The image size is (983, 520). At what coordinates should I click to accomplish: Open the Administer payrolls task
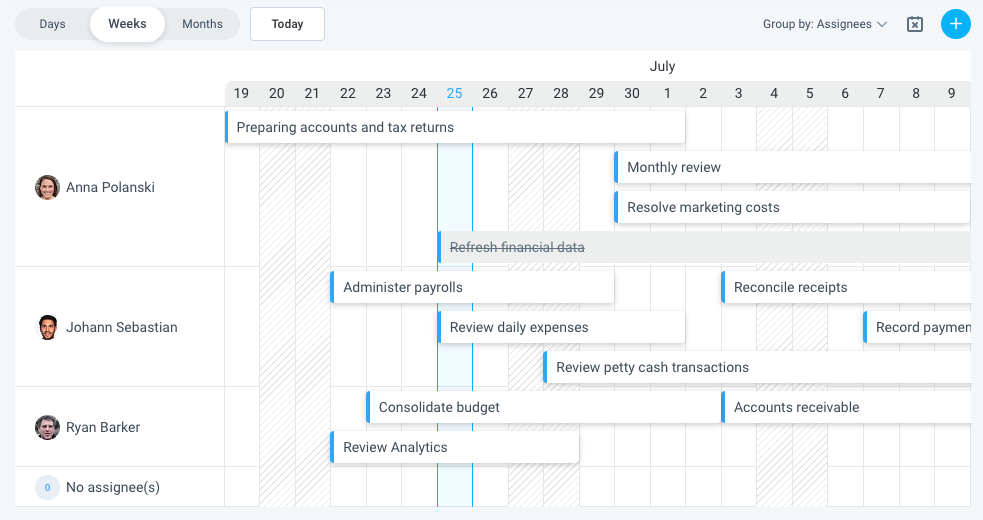pos(472,287)
